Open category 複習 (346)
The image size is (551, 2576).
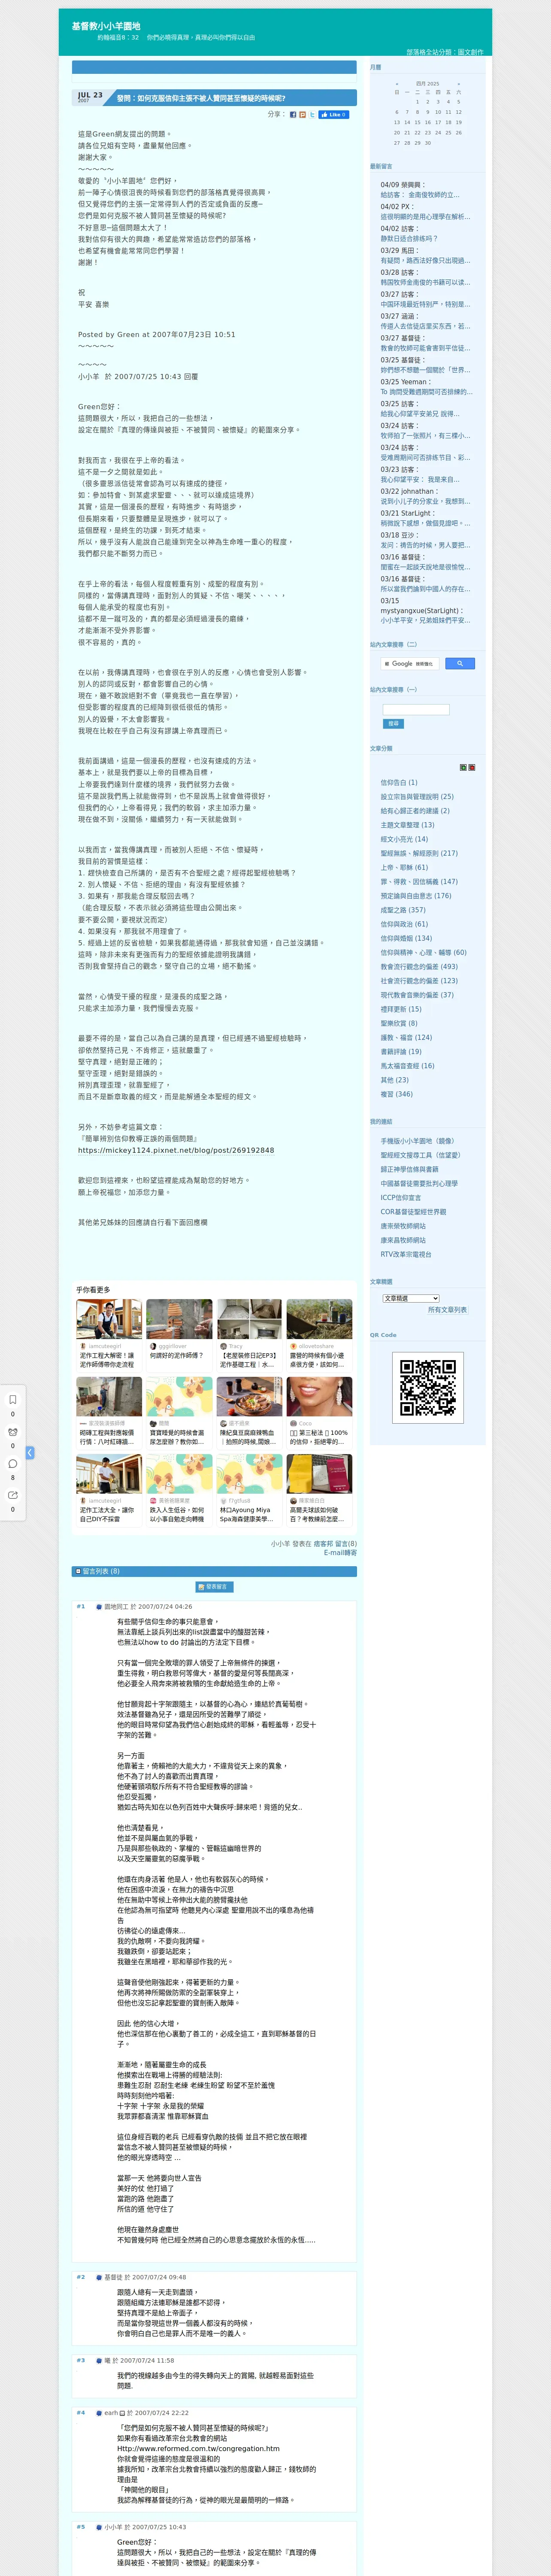click(x=396, y=1093)
